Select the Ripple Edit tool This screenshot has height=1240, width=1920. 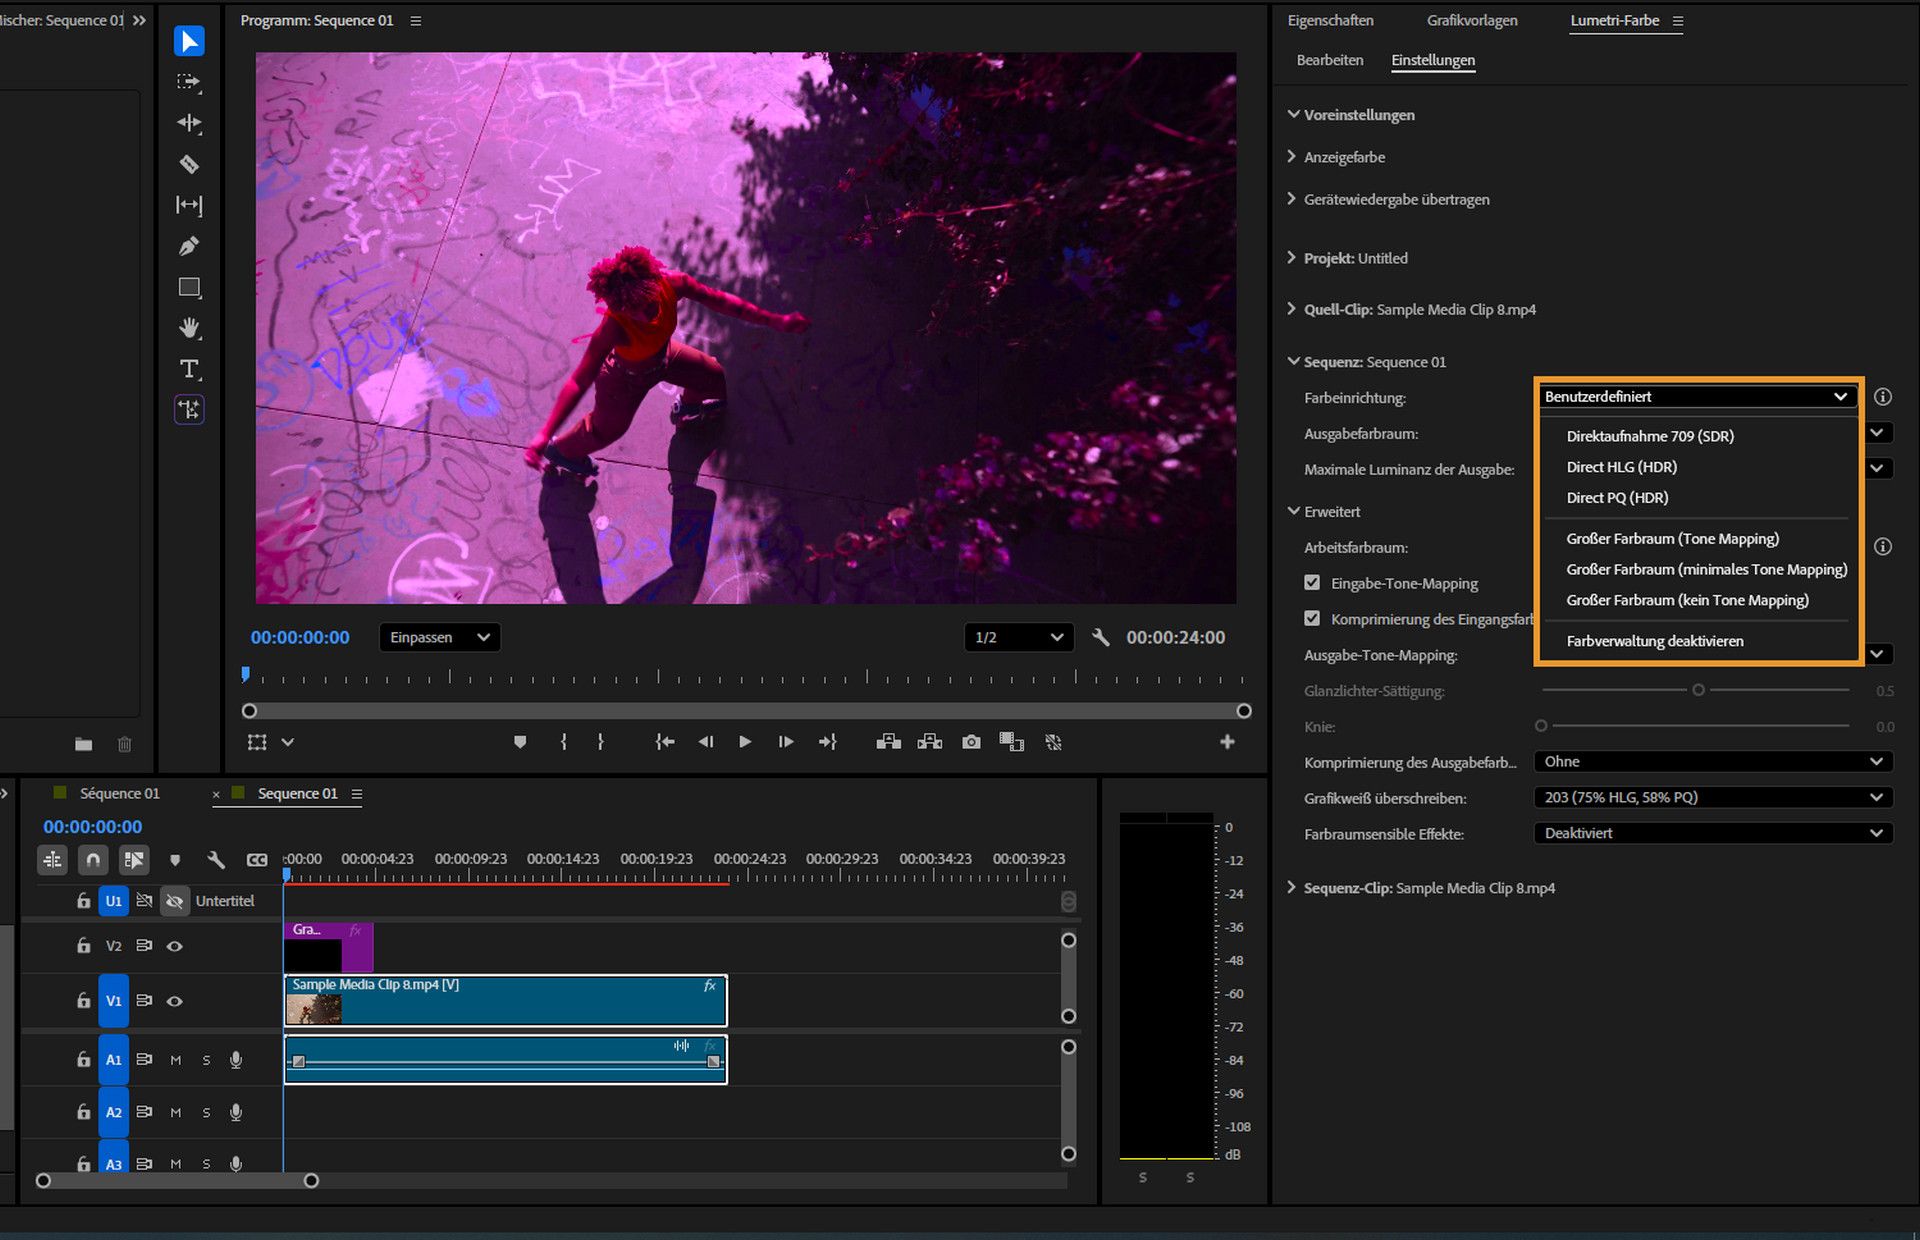(188, 123)
